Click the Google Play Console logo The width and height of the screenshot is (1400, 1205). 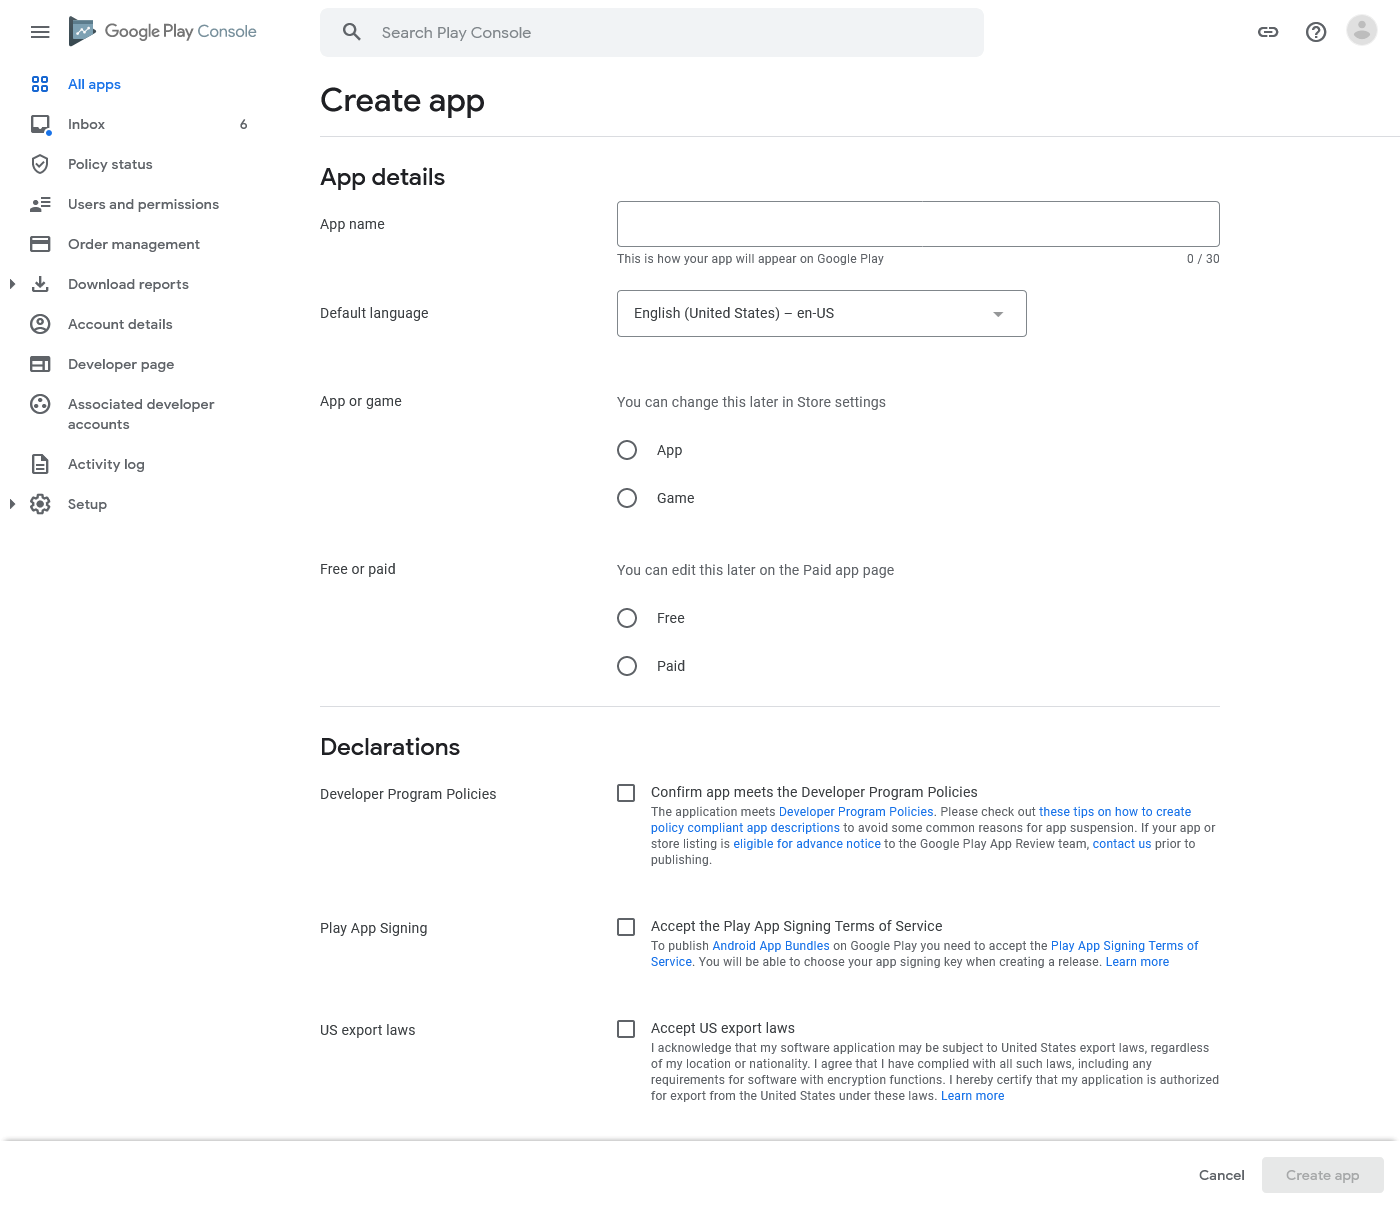[163, 31]
